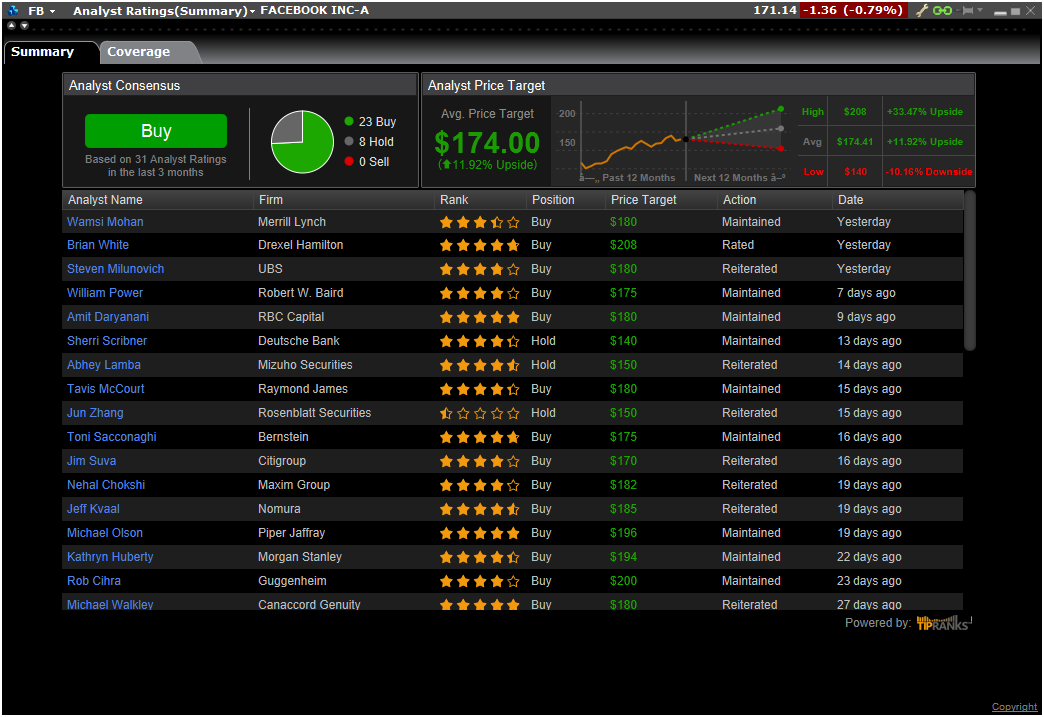Expand the Analyst Ratings(Summary) dropdown arrow
Image resolution: width=1044 pixels, height=717 pixels.
(x=253, y=11)
